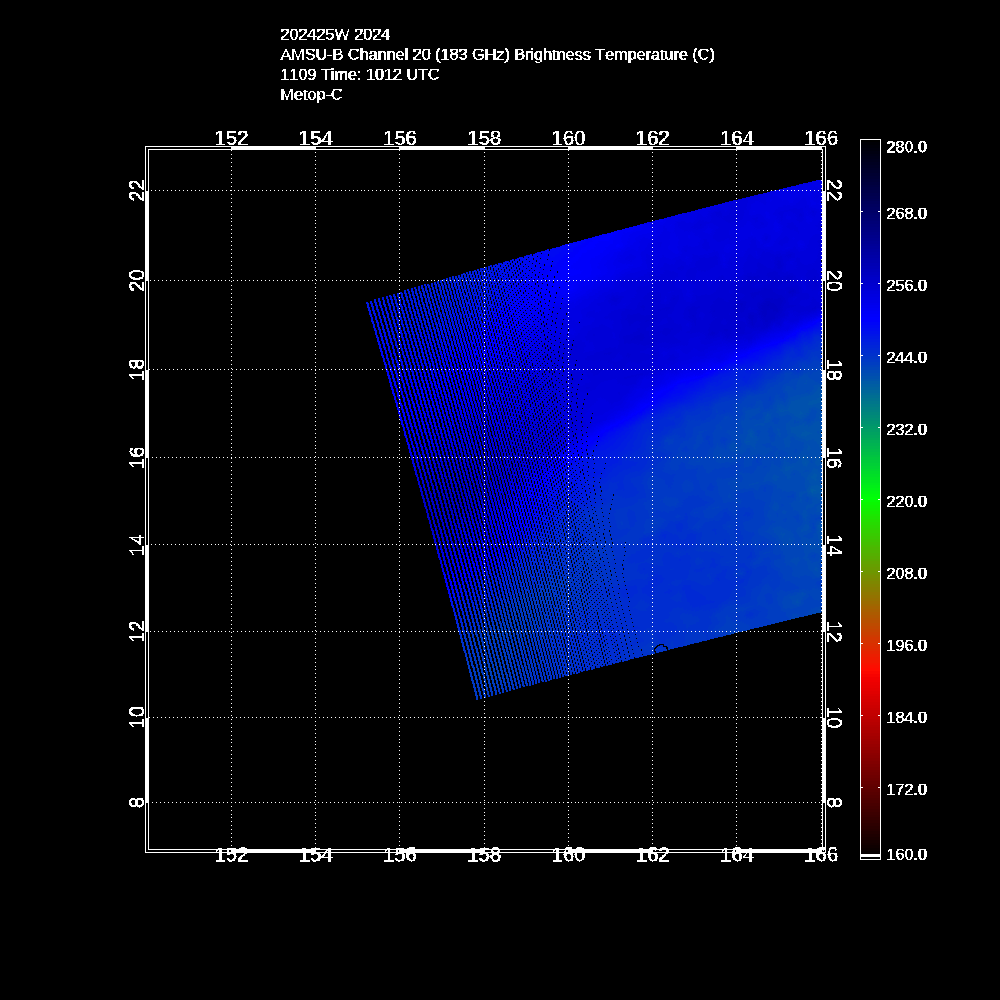
Task: Click the red section of the colorbar
Action: click(x=870, y=690)
